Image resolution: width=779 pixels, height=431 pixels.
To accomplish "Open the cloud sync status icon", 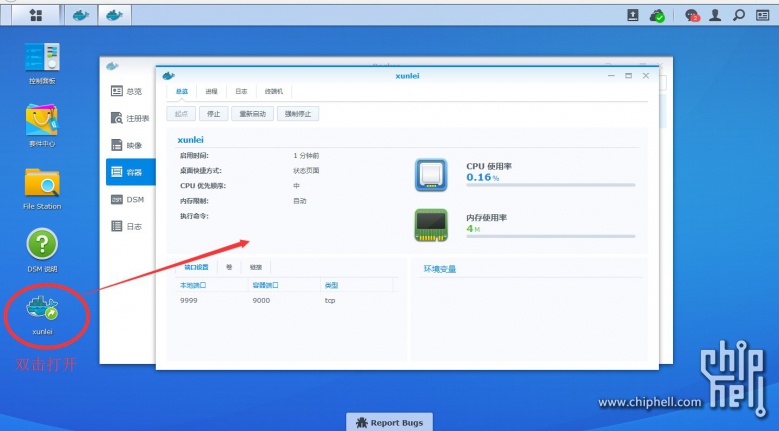I will tap(657, 15).
